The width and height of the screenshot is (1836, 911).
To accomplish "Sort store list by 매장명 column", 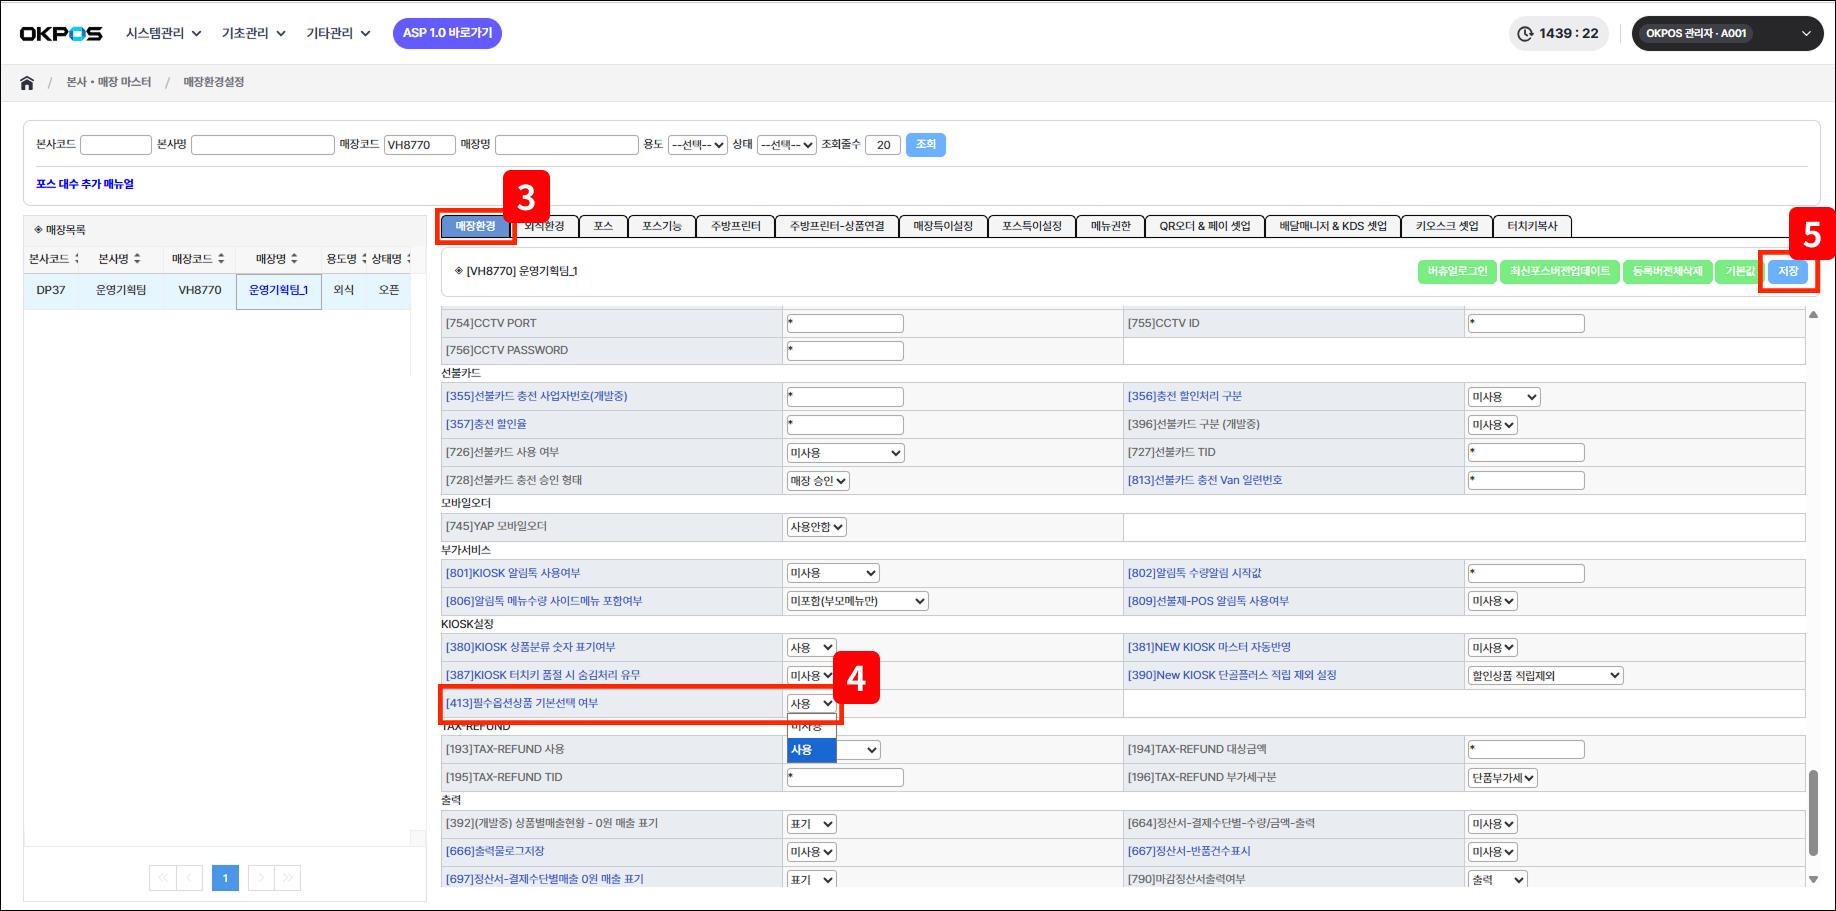I will (277, 259).
